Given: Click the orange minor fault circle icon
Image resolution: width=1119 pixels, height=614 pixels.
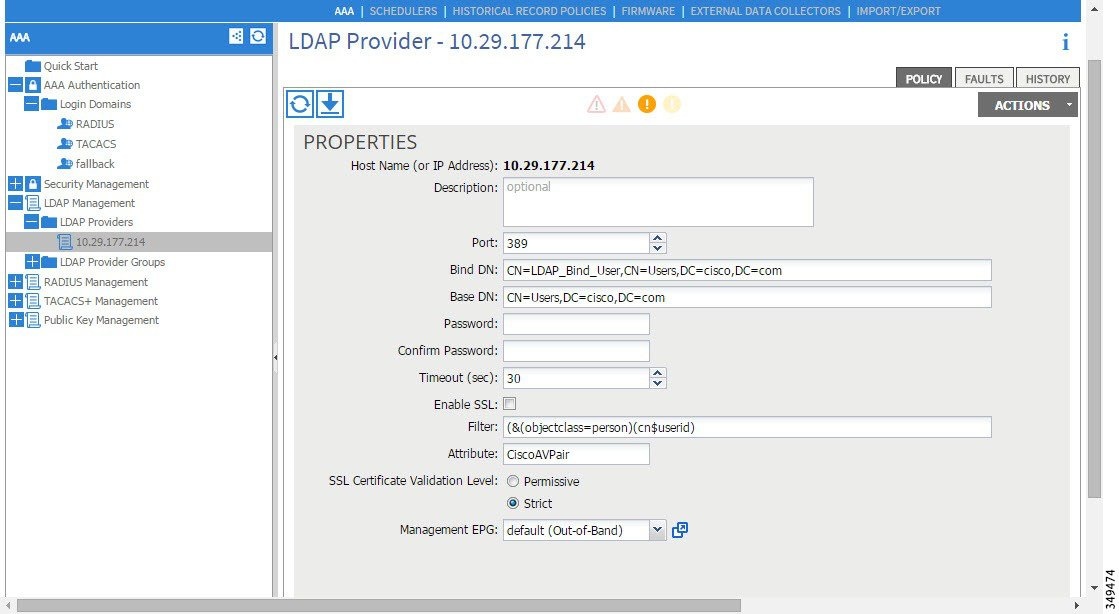Looking at the screenshot, I should pyautogui.click(x=647, y=104).
